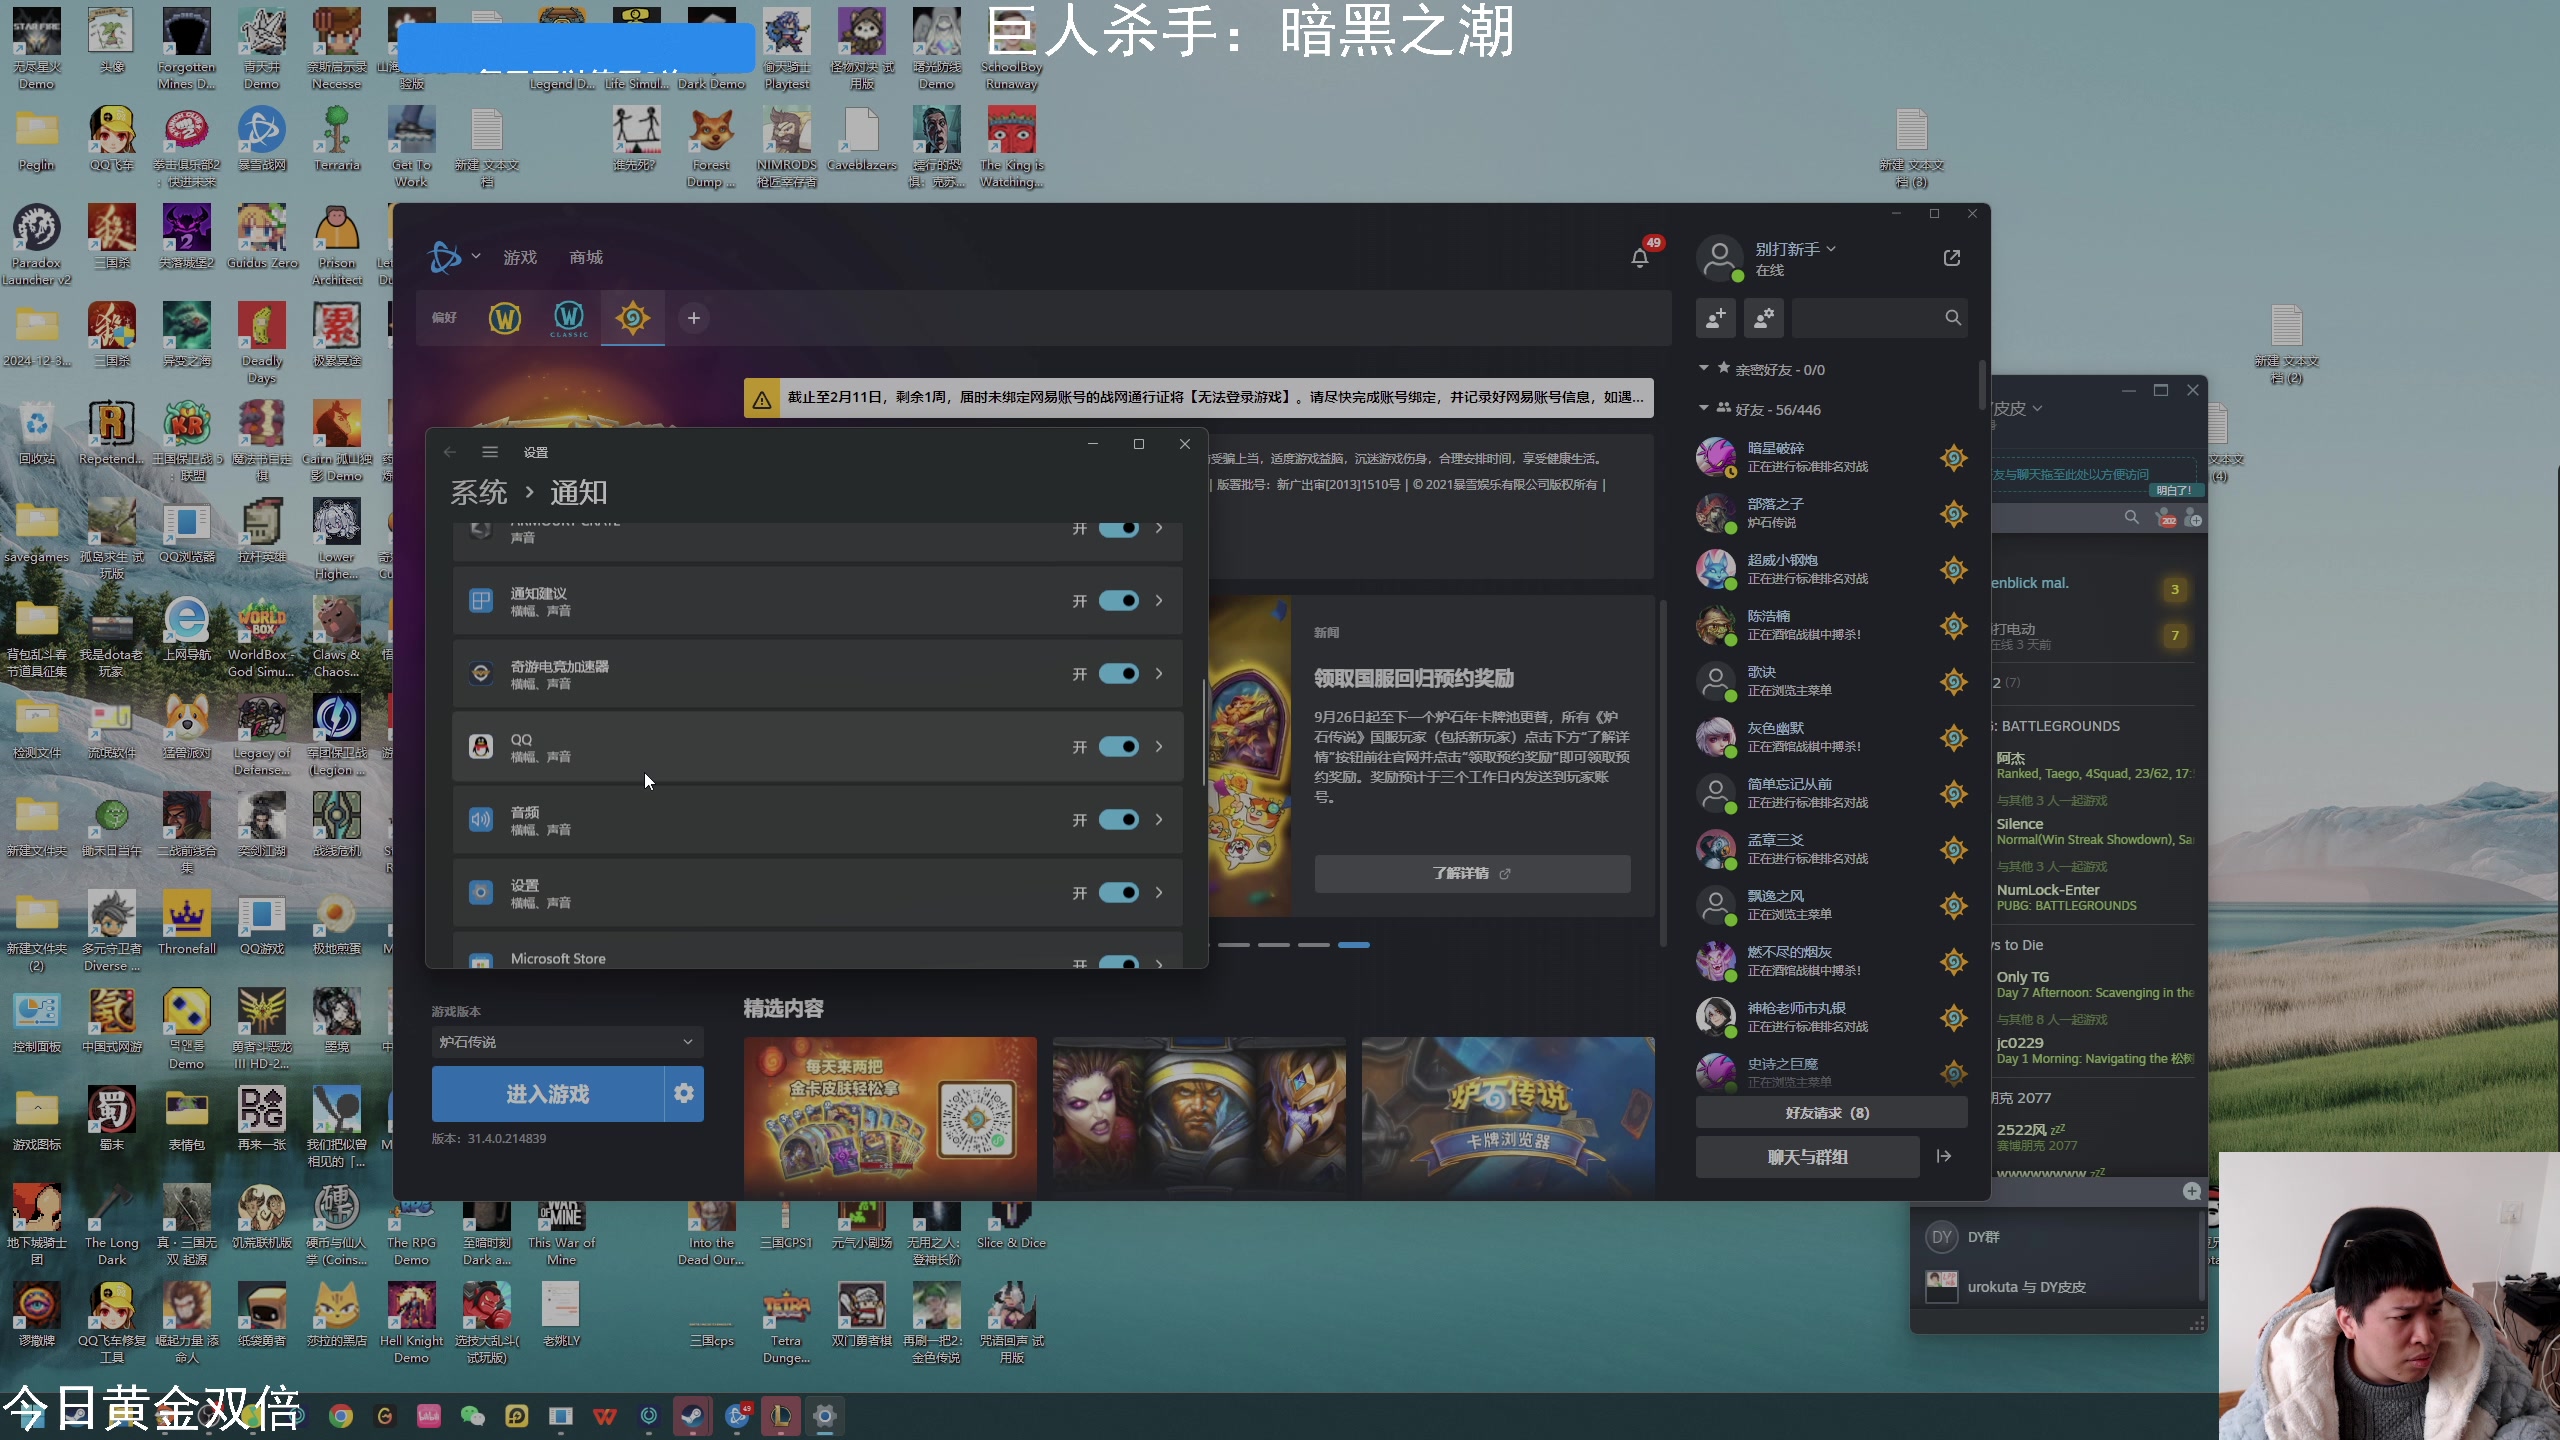Open Google Chrome from the taskbar
Image resolution: width=2560 pixels, height=1440 pixels.
pos(341,1416)
